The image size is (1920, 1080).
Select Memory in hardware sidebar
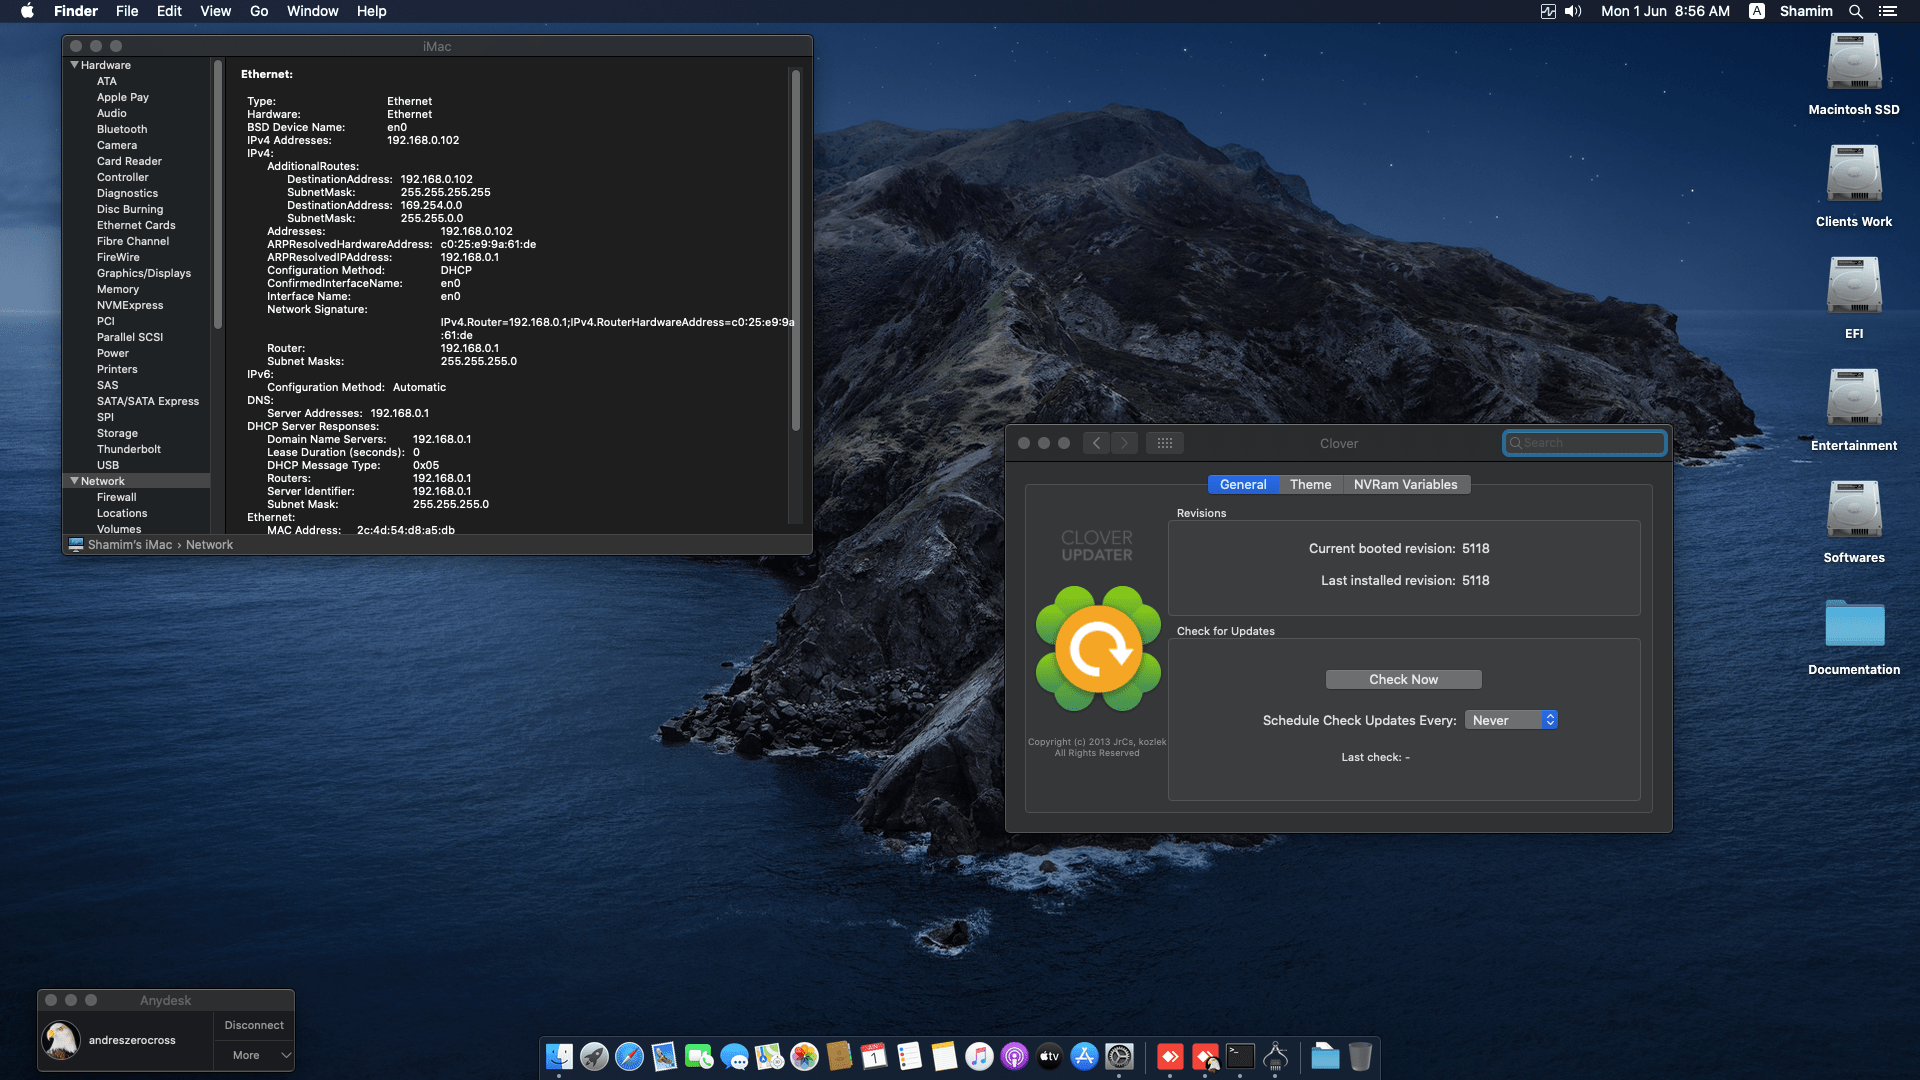click(x=118, y=289)
